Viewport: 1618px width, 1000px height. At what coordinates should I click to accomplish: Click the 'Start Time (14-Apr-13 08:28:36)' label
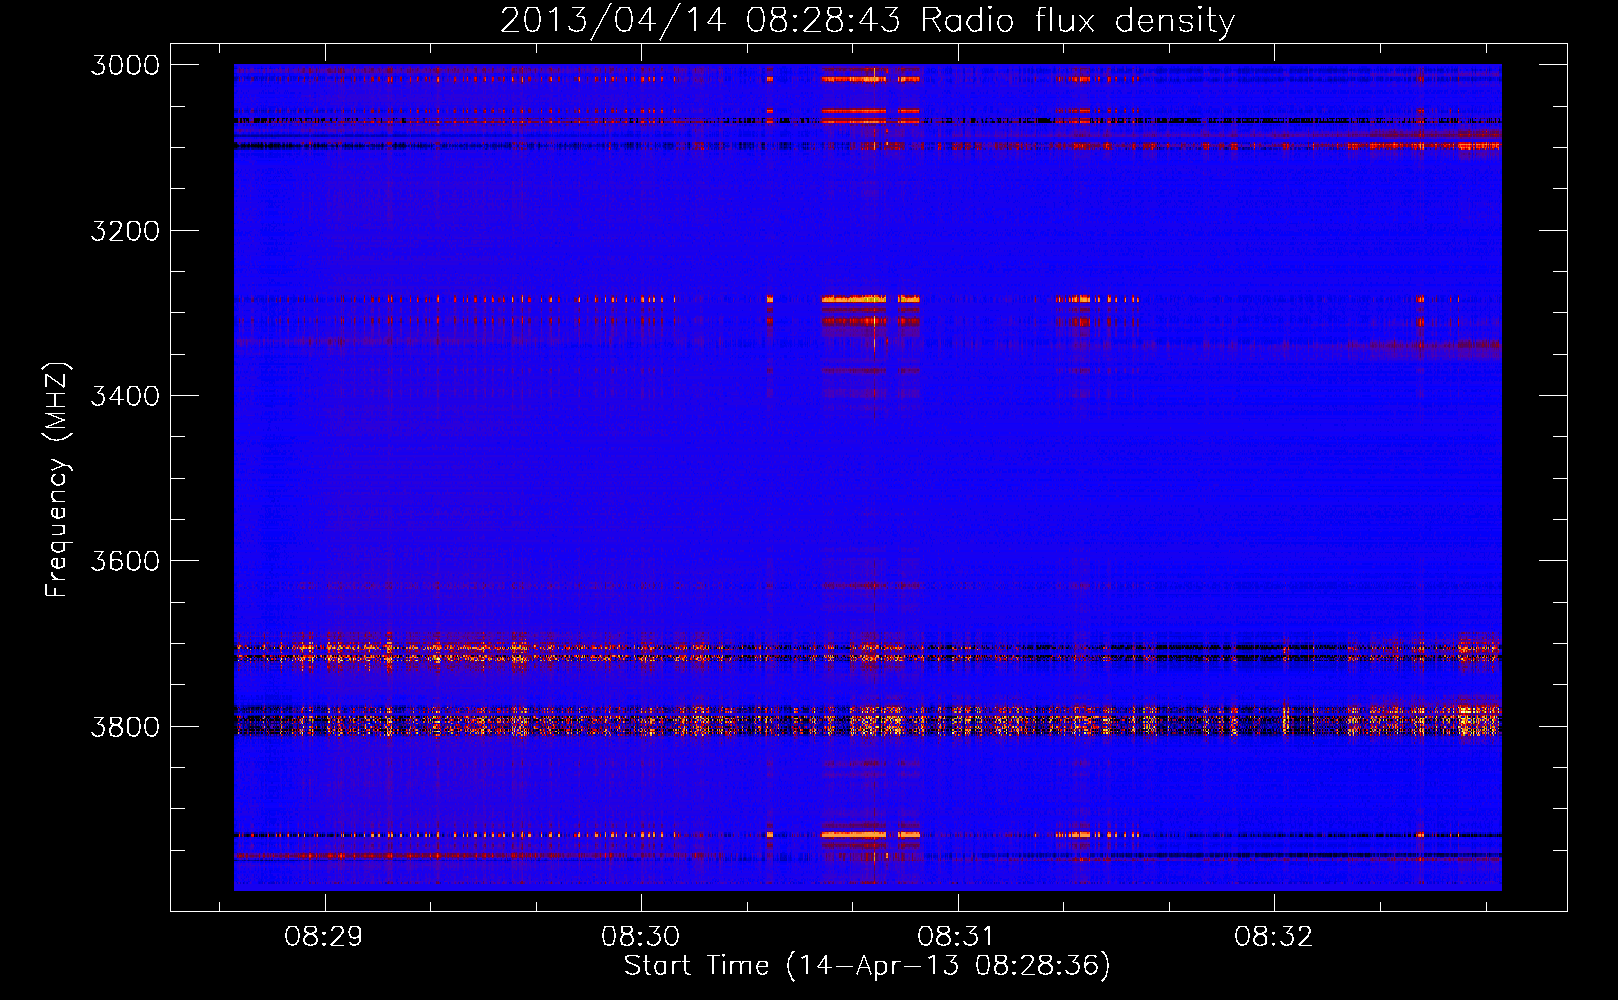point(867,966)
